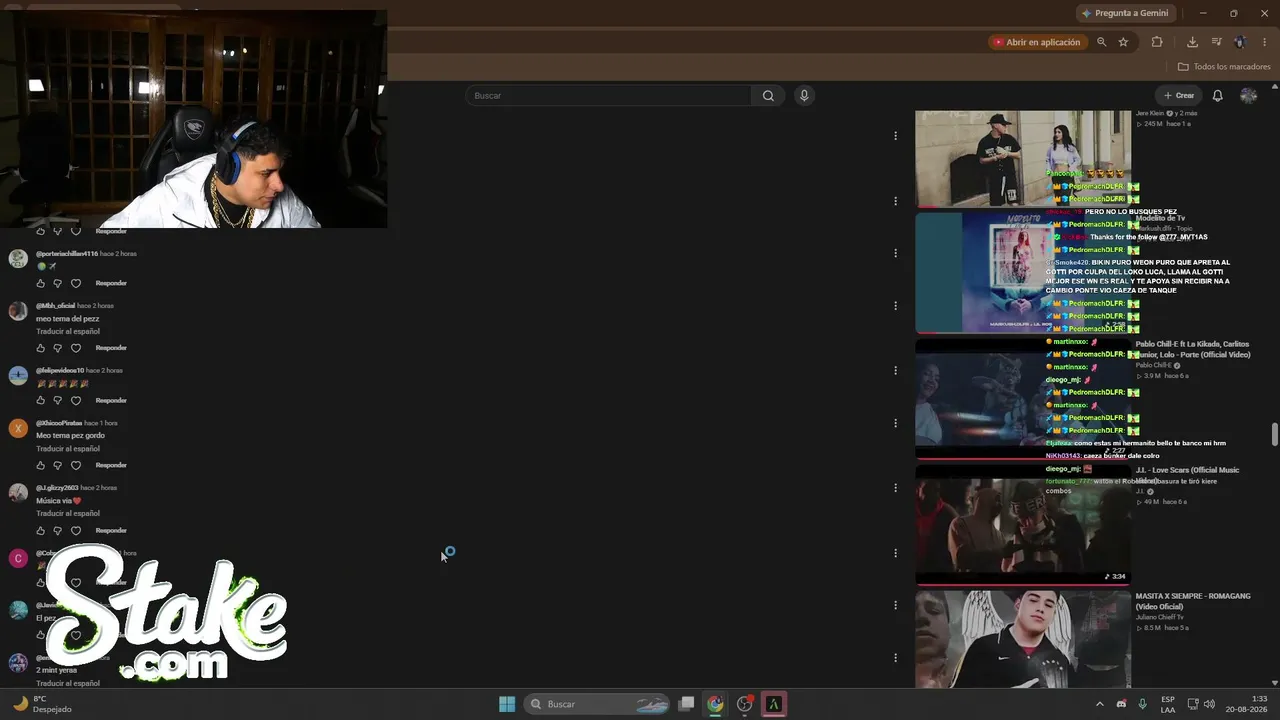
Task: Open the Chrome three-dot menu
Action: point(1265,42)
